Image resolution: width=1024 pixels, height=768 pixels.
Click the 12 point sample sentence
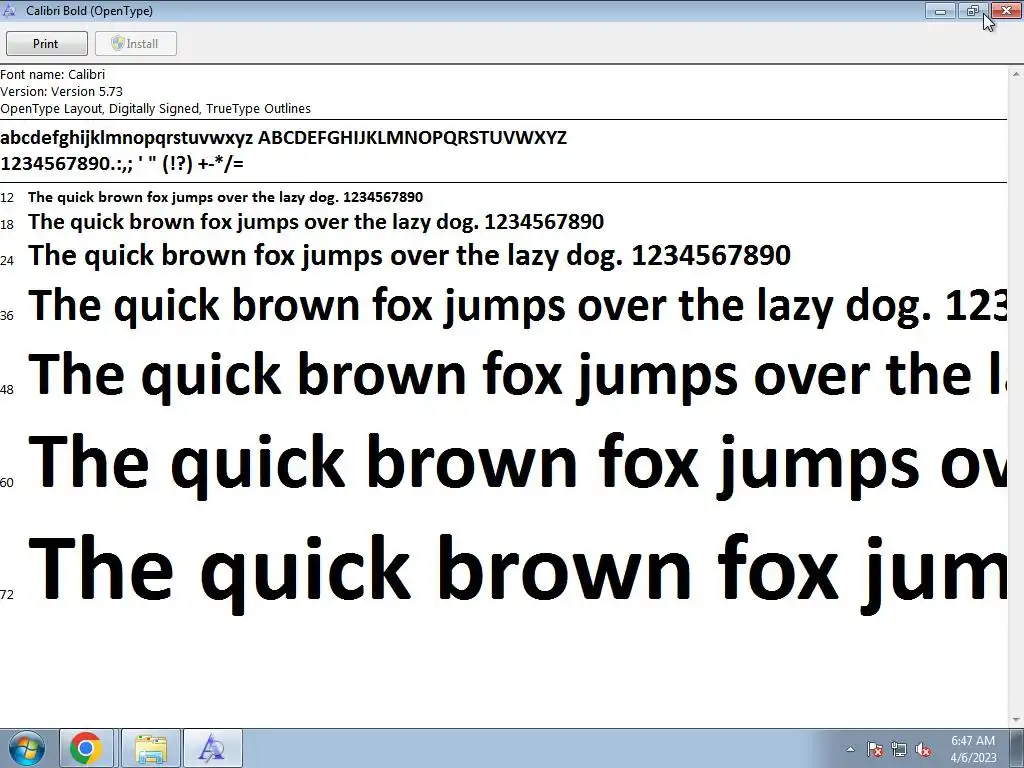pos(225,197)
